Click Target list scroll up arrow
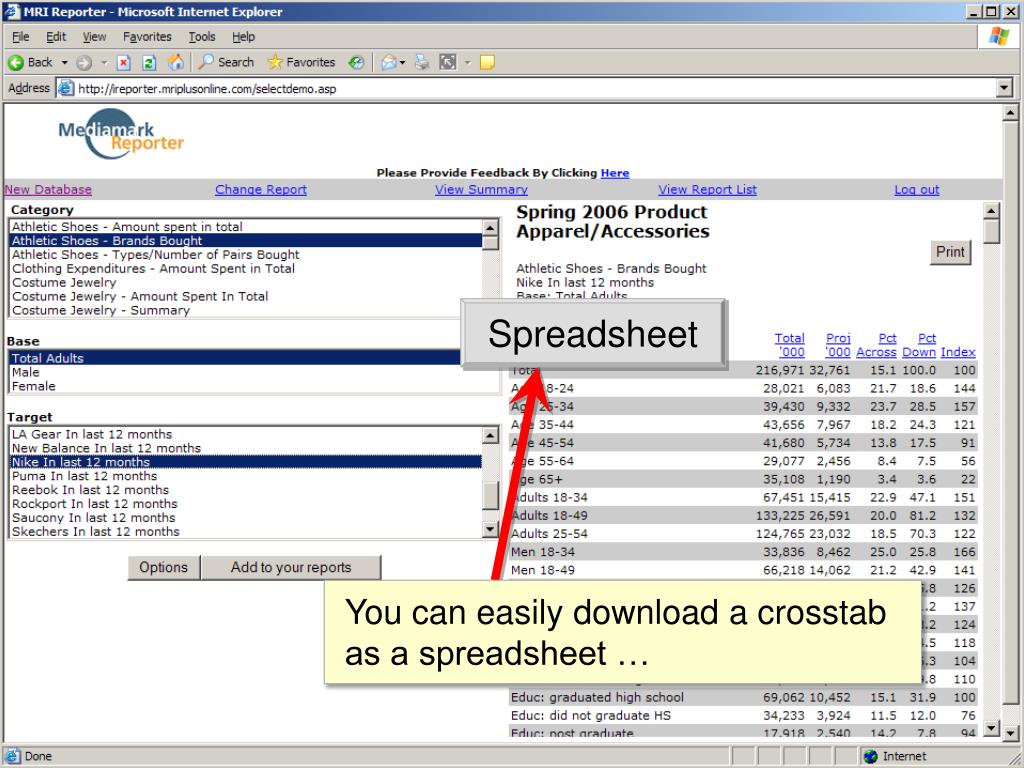Screen dimensions: 1024x768 (x=490, y=435)
